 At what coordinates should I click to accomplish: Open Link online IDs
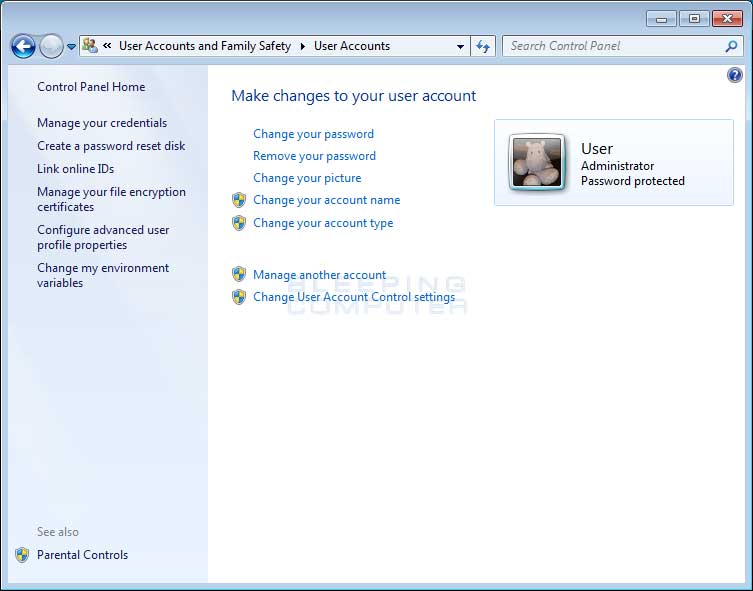click(75, 169)
